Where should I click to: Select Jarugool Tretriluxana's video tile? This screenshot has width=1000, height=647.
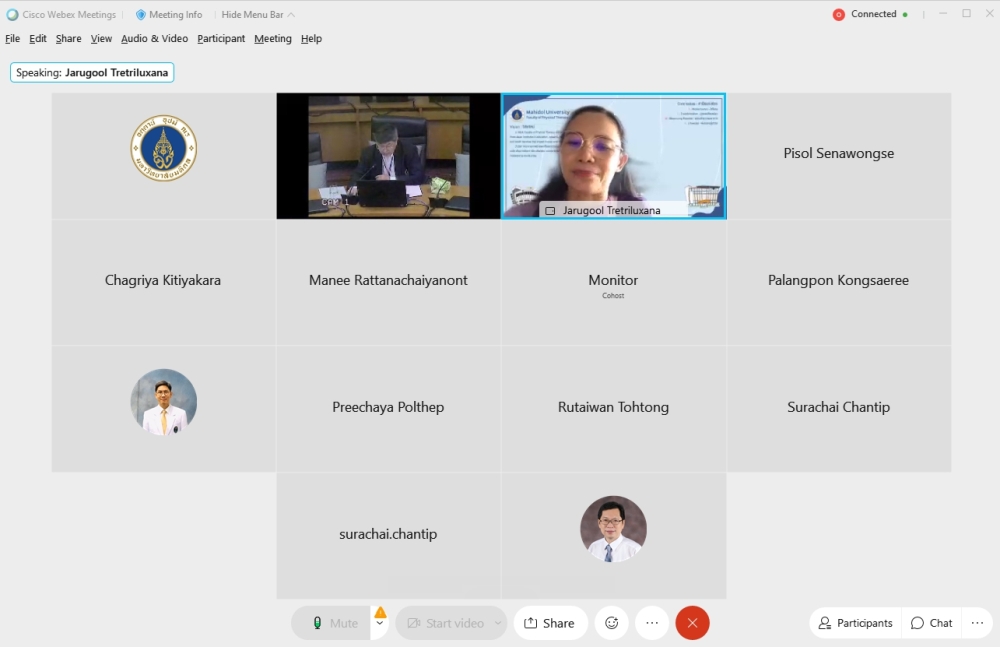[x=613, y=156]
